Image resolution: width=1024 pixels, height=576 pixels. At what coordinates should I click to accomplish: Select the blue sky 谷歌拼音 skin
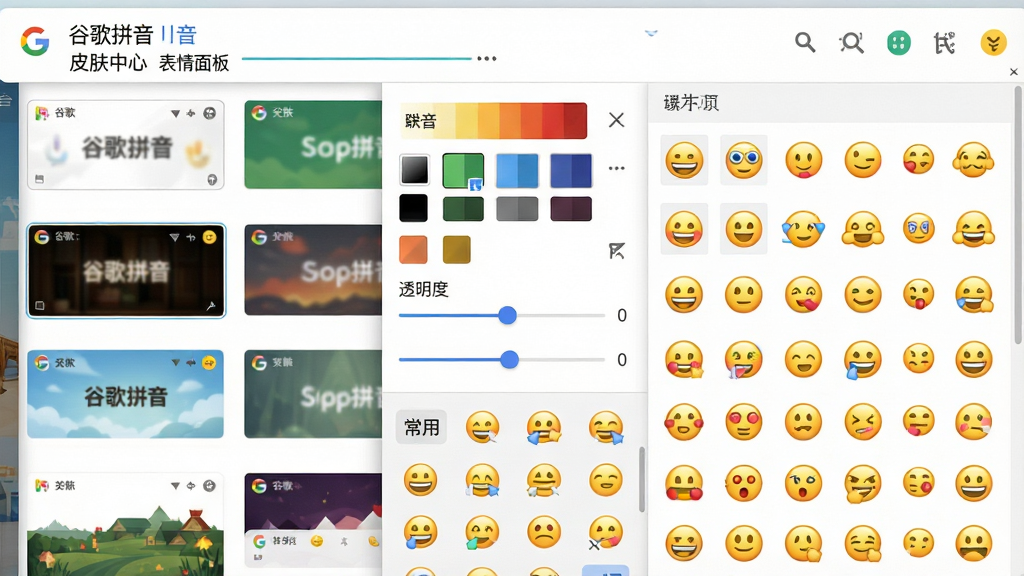[125, 394]
